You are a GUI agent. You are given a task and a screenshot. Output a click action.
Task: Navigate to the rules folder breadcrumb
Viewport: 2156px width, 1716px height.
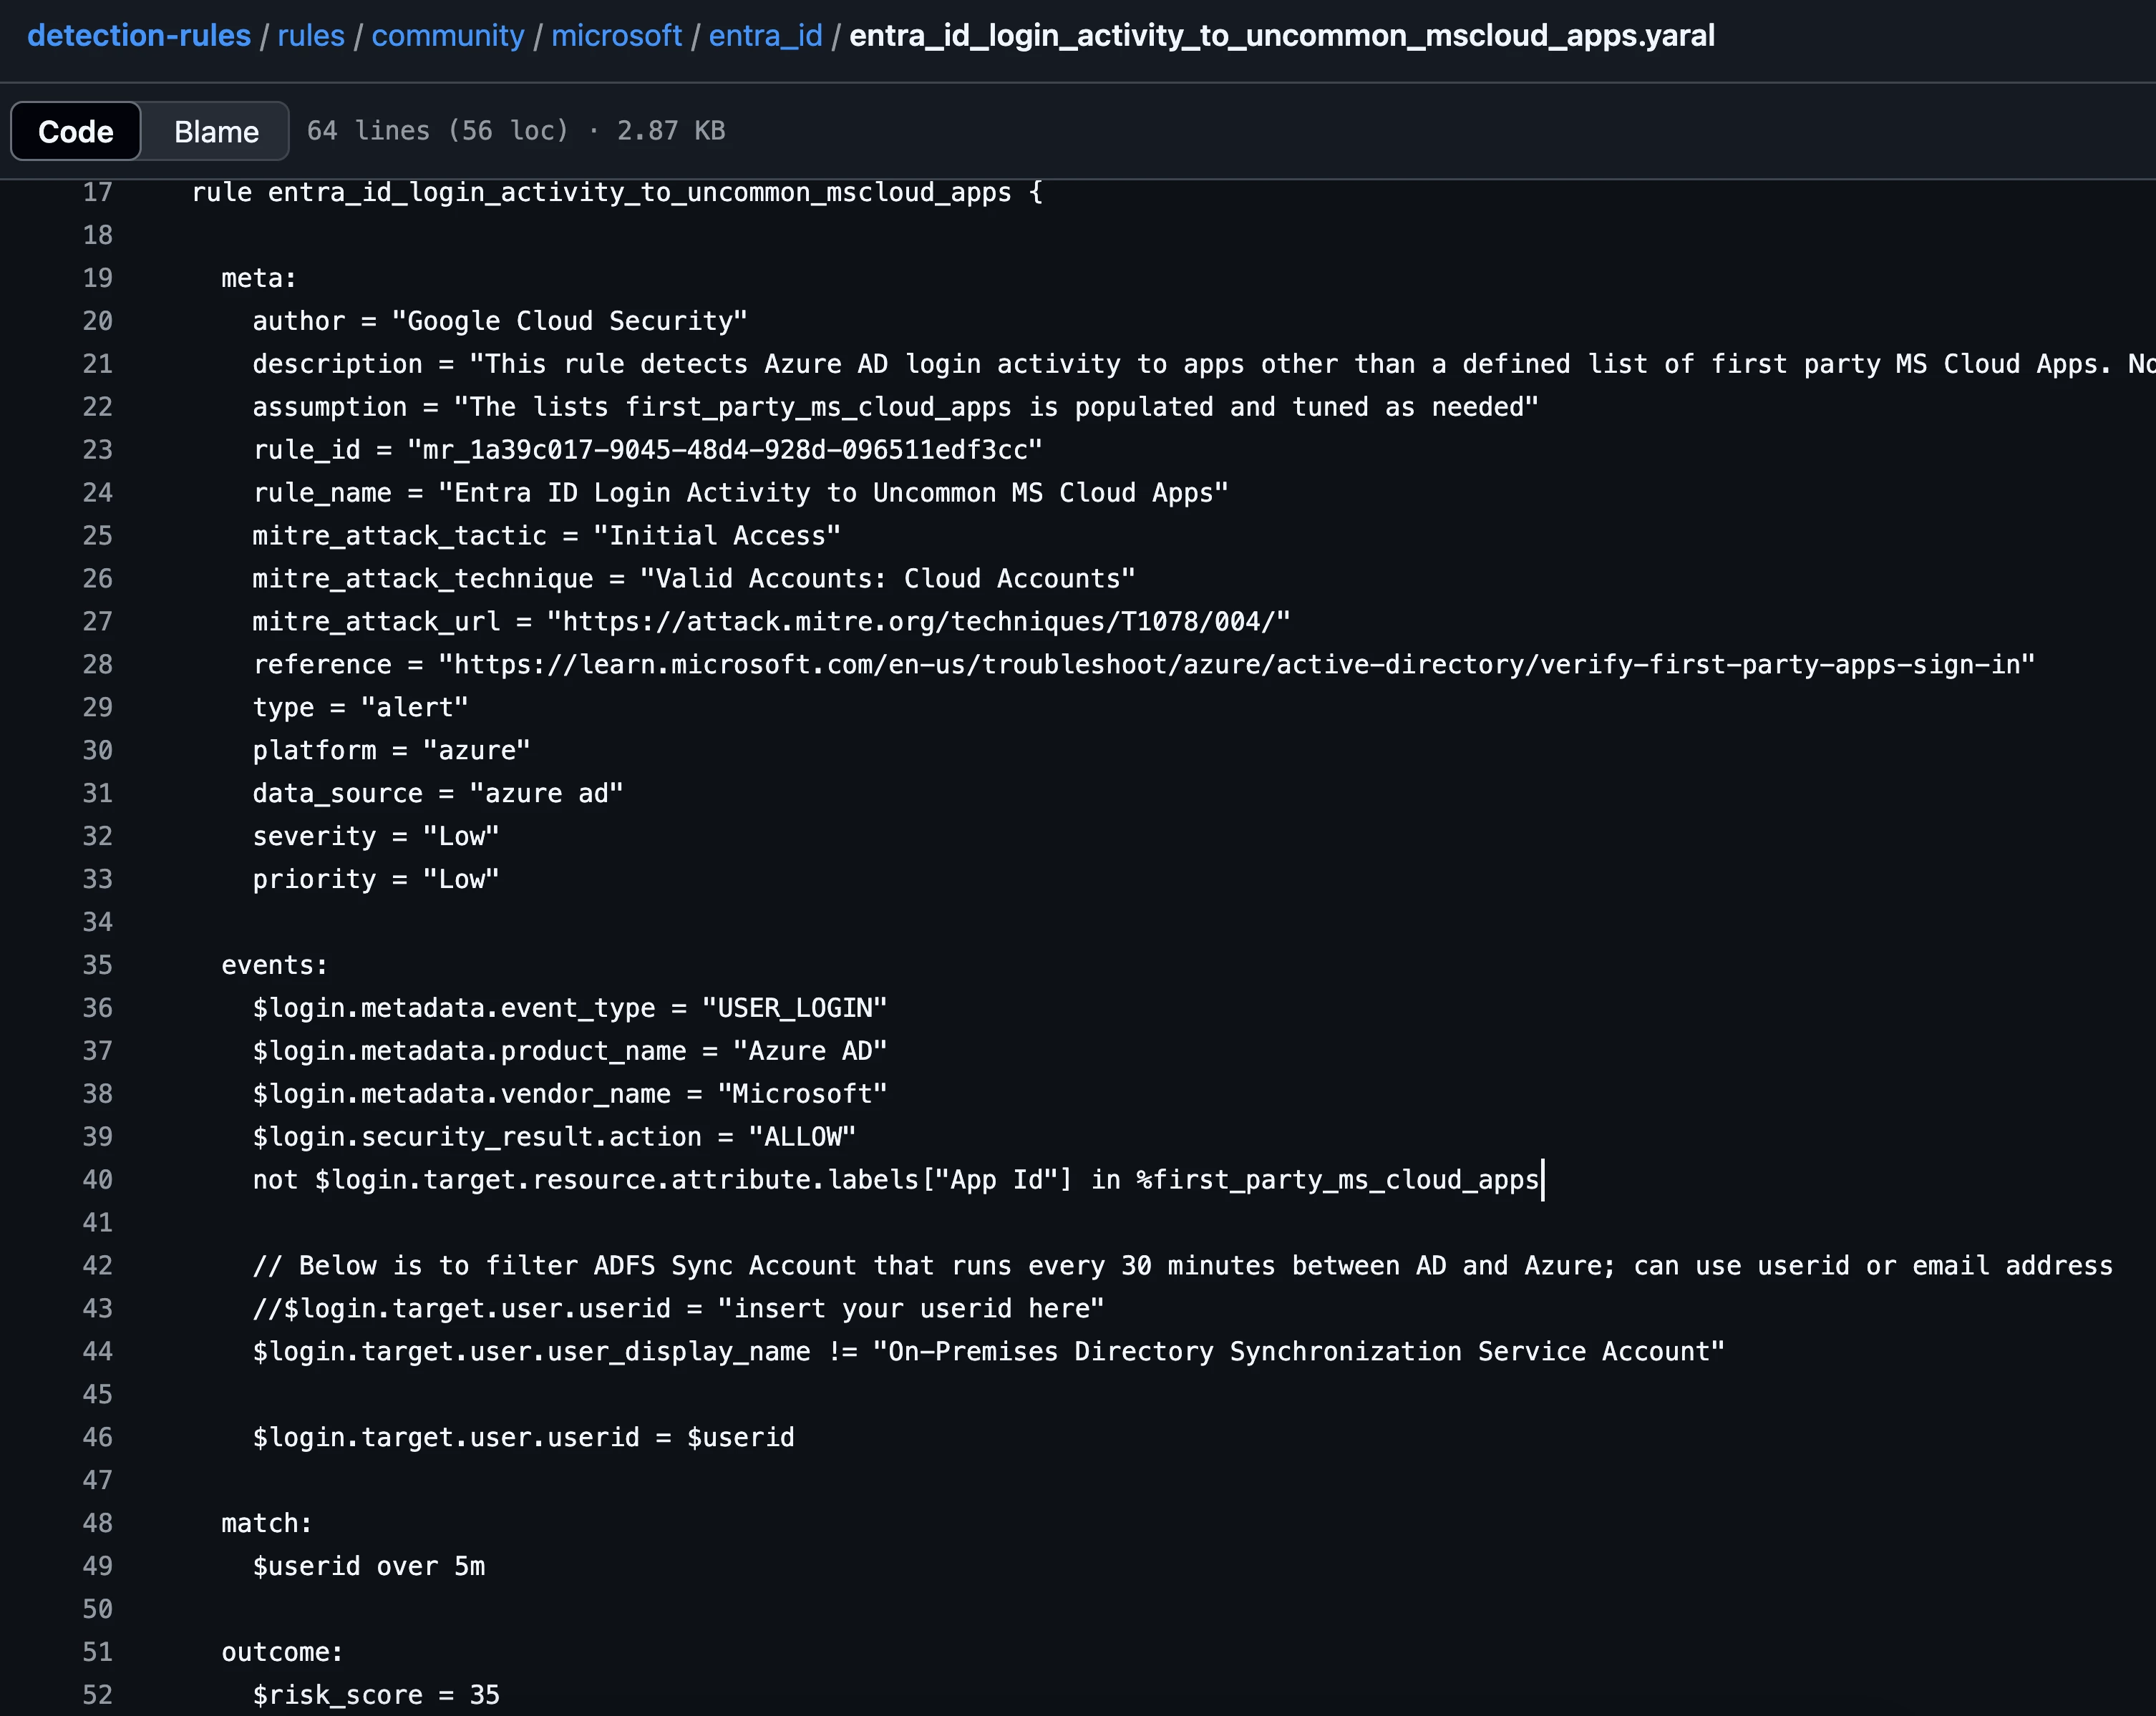pos(310,35)
